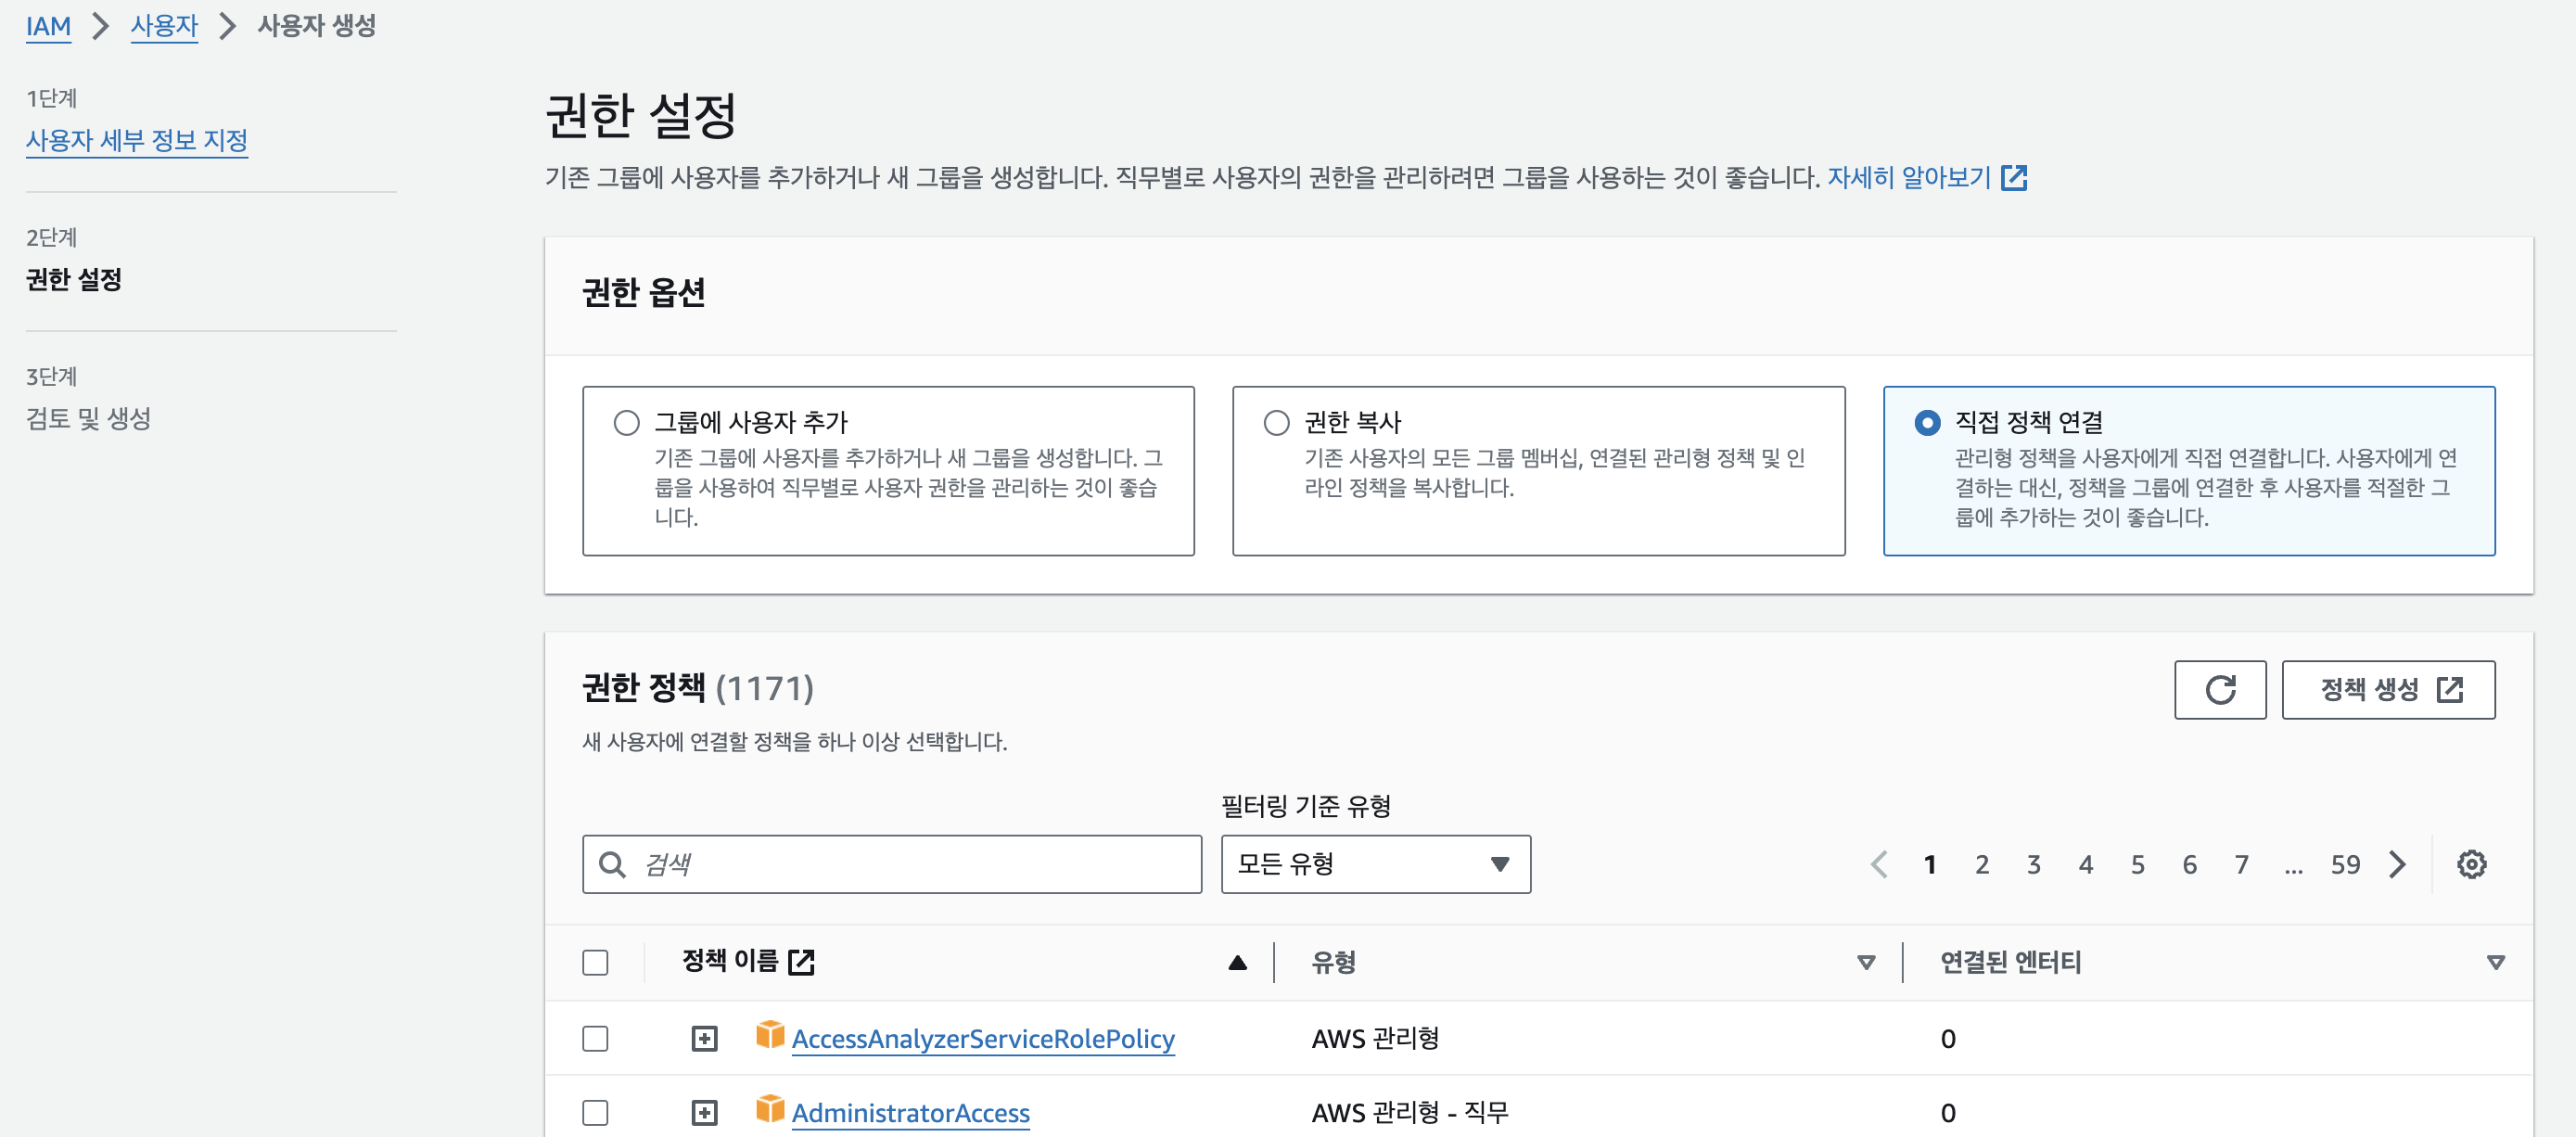Toggle the select-all policies header checkbox
Viewport: 2576px width, 1137px height.
pyautogui.click(x=595, y=962)
